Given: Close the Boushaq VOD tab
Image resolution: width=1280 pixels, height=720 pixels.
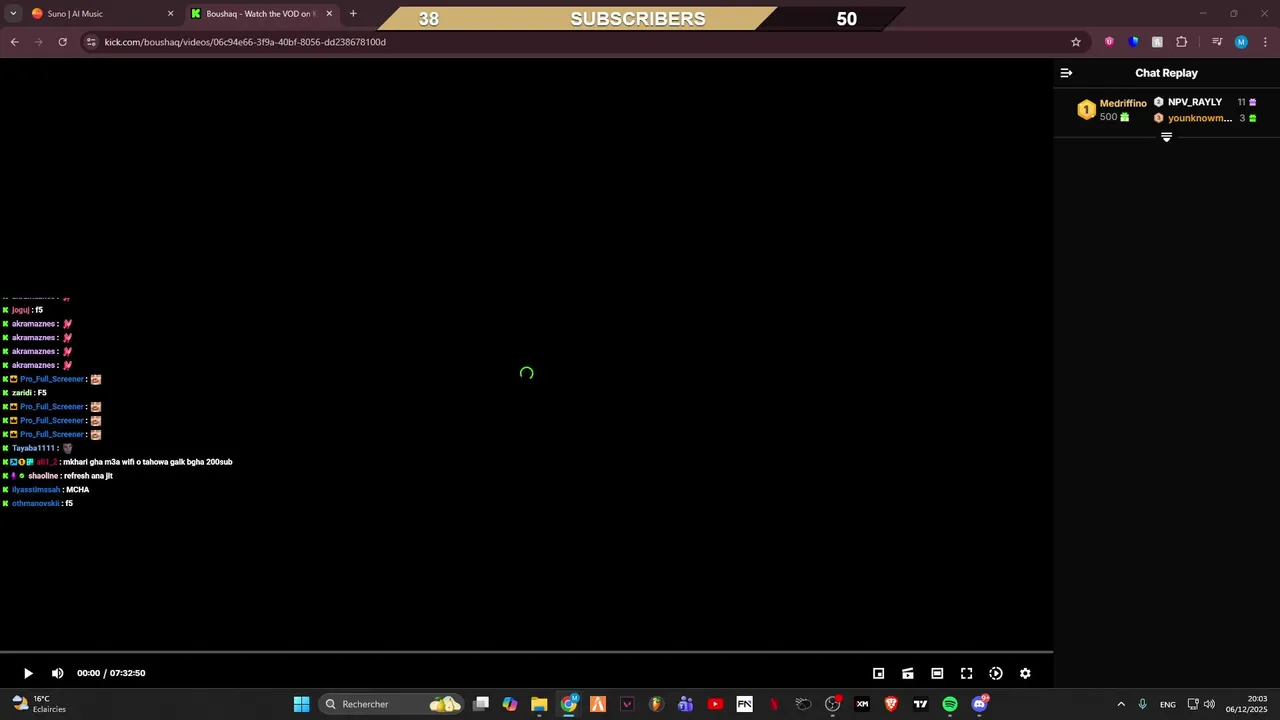Looking at the screenshot, I should (x=329, y=14).
